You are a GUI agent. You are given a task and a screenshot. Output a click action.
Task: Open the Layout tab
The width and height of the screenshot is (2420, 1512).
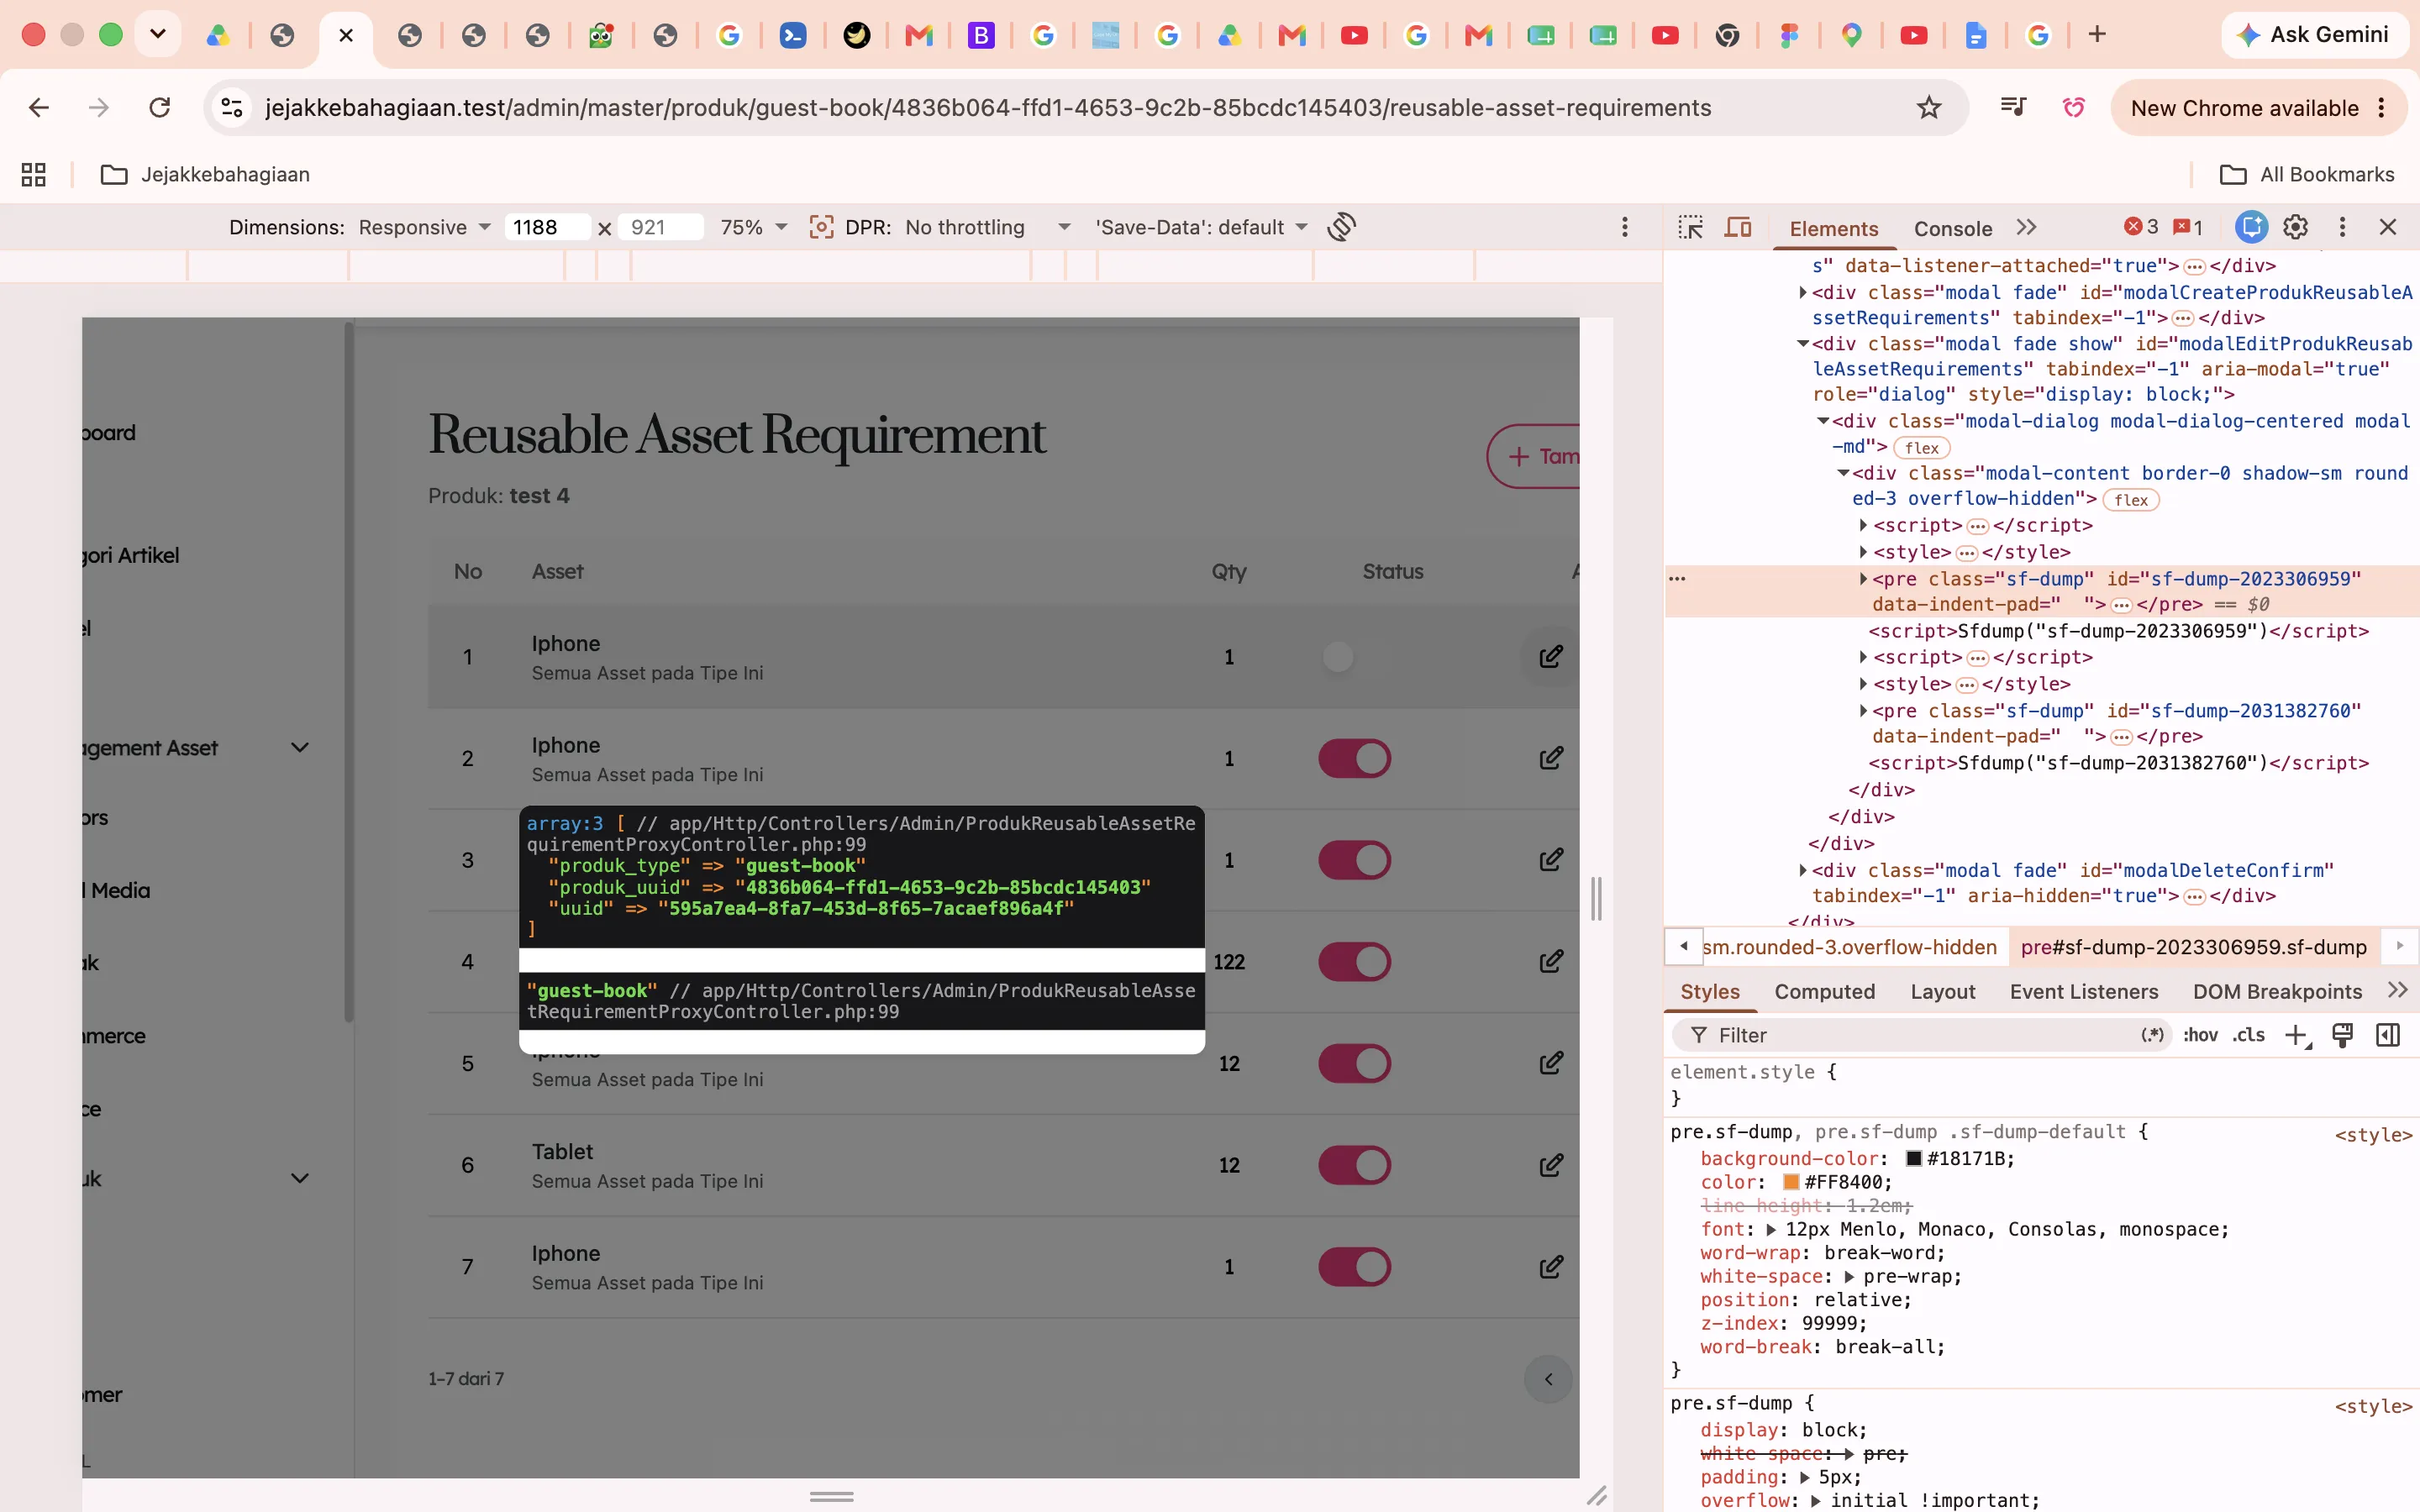click(x=1943, y=991)
